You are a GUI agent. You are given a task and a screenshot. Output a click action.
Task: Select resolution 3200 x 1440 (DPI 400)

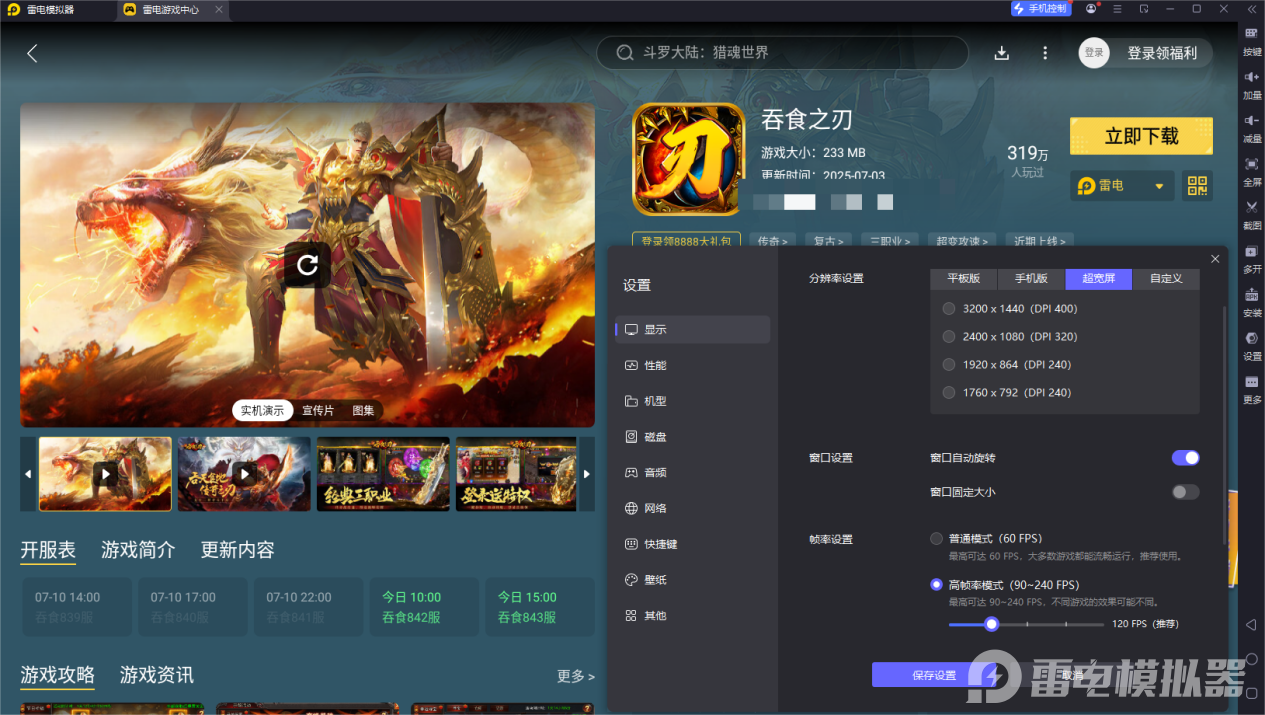point(1010,309)
